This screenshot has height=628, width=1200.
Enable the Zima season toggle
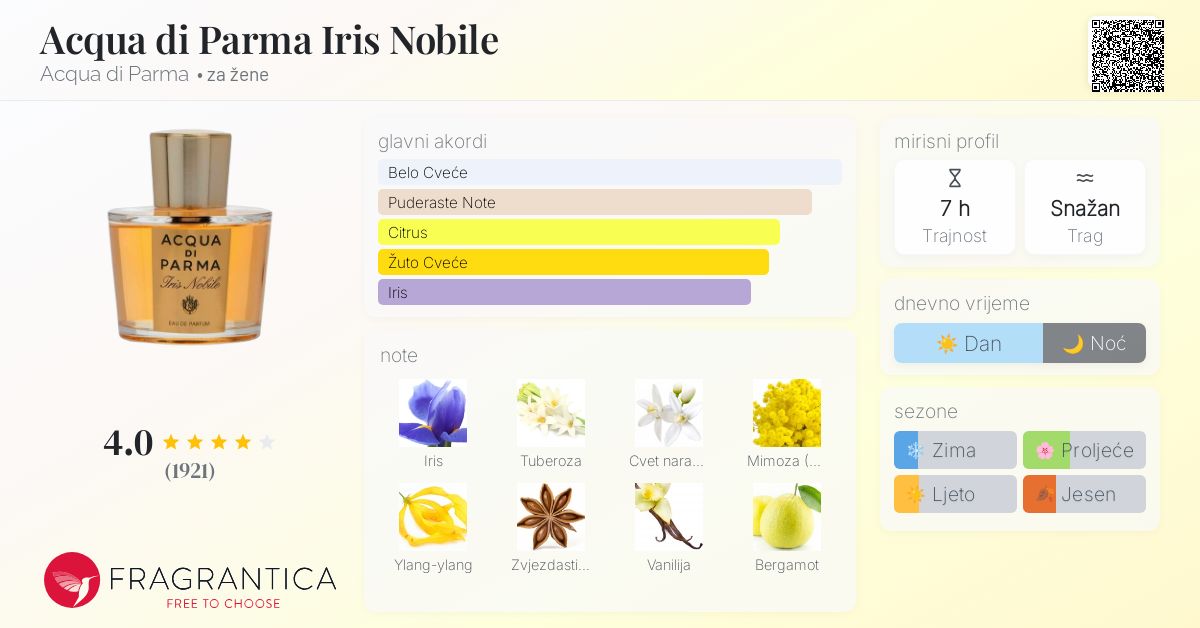click(x=955, y=450)
